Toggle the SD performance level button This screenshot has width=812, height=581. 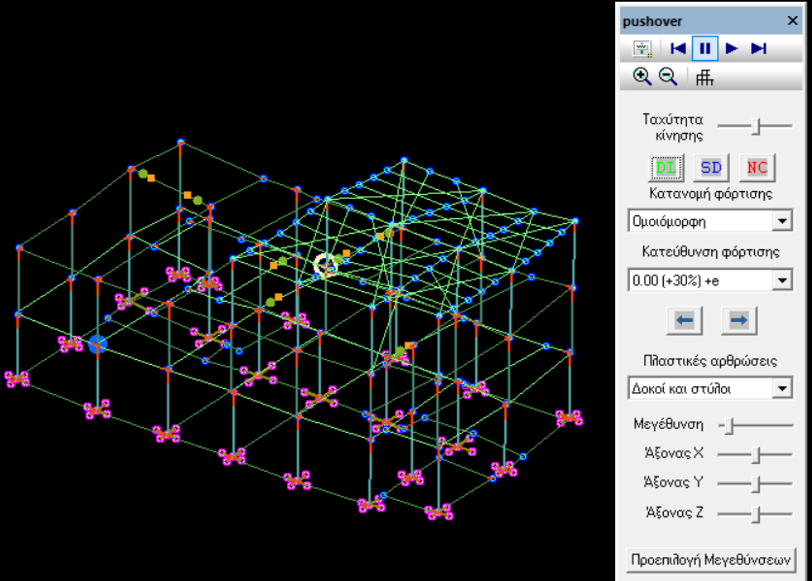coord(711,168)
